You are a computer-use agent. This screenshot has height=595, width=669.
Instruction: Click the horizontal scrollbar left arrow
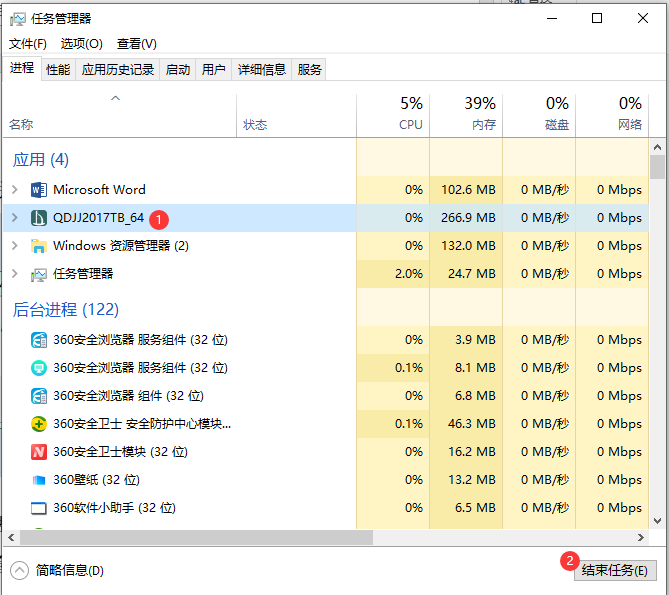point(11,538)
